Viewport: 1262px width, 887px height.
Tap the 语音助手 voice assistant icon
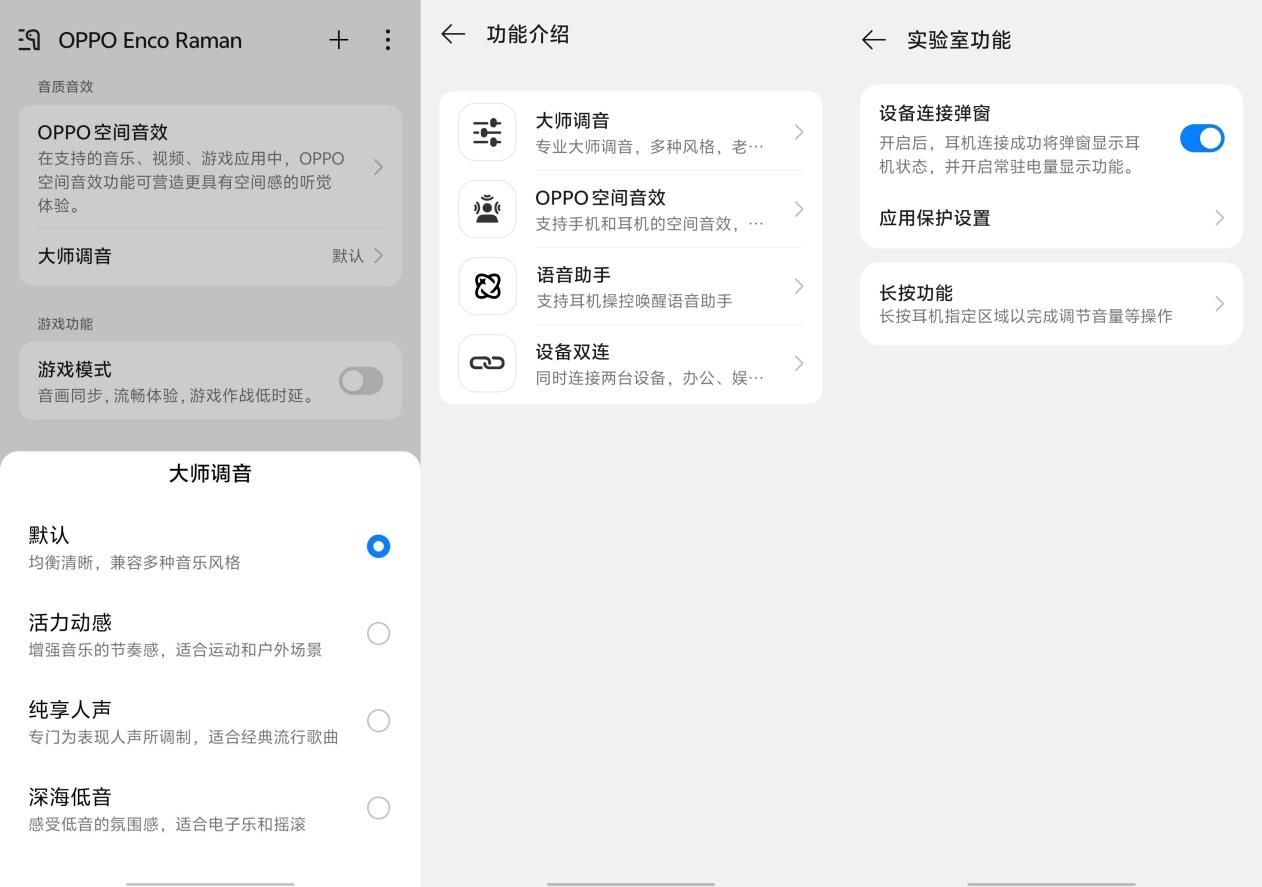coord(487,286)
